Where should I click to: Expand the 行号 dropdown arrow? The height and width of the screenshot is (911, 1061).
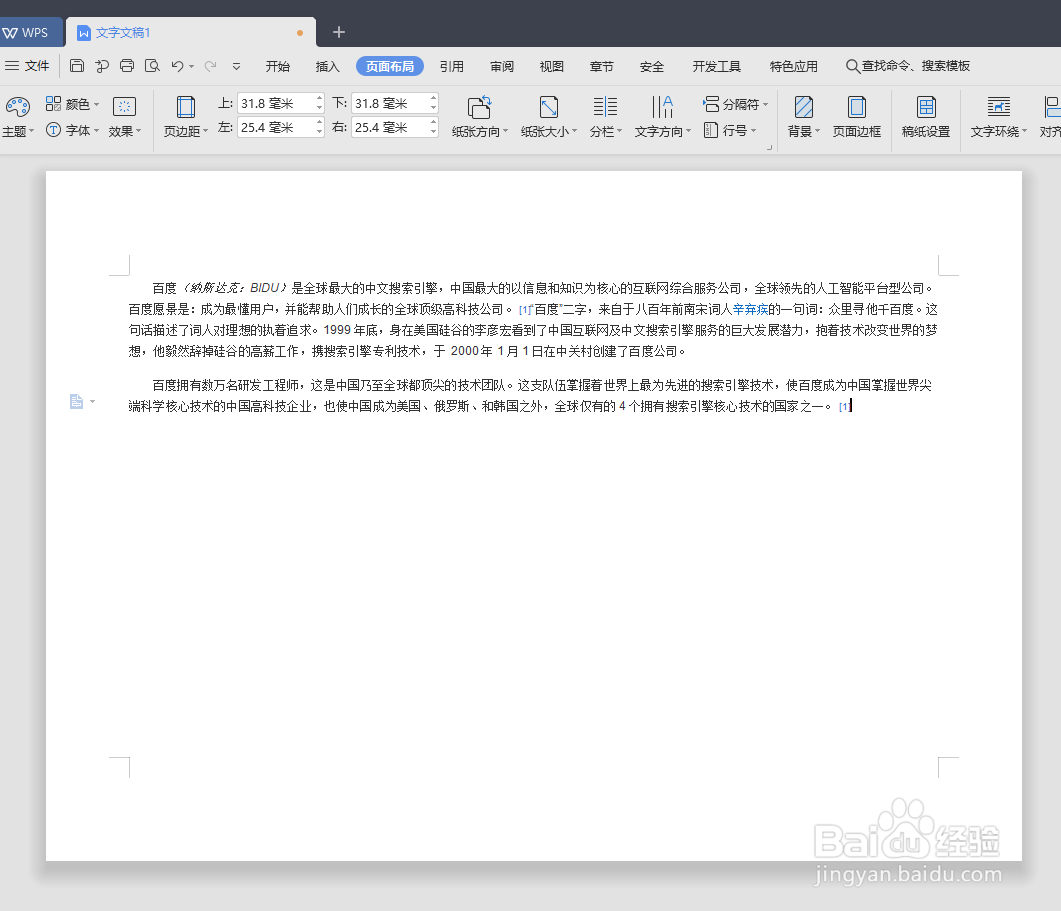tap(753, 130)
